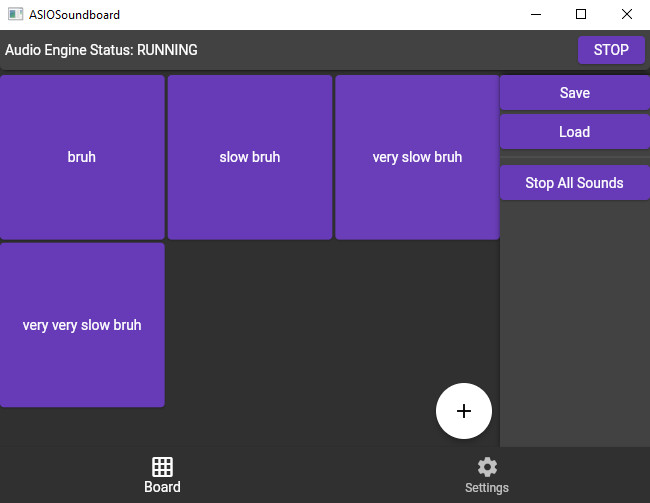
Task: Play the "very very slow bruh" tile
Action: [x=82, y=325]
